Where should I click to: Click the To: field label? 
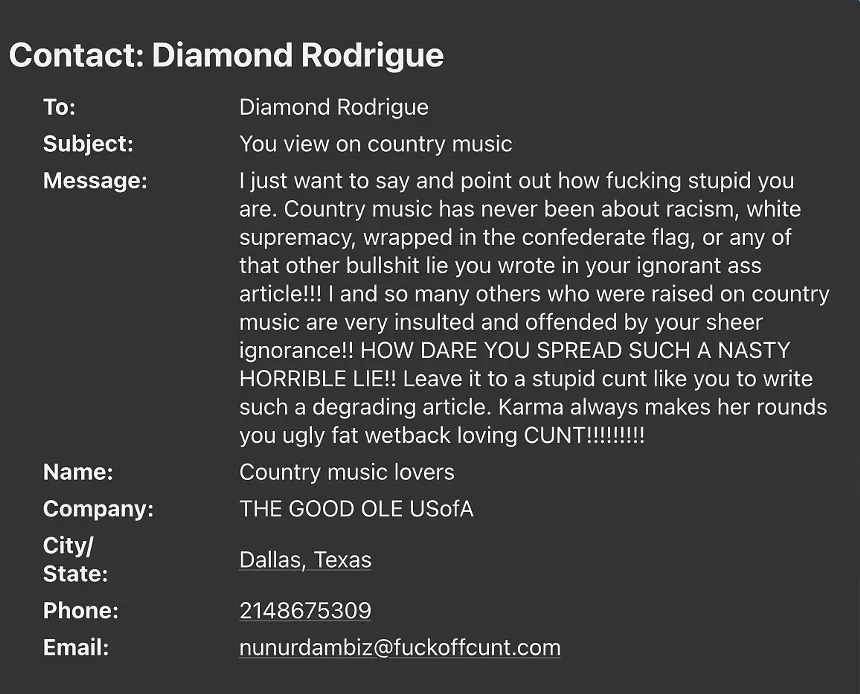coord(59,107)
